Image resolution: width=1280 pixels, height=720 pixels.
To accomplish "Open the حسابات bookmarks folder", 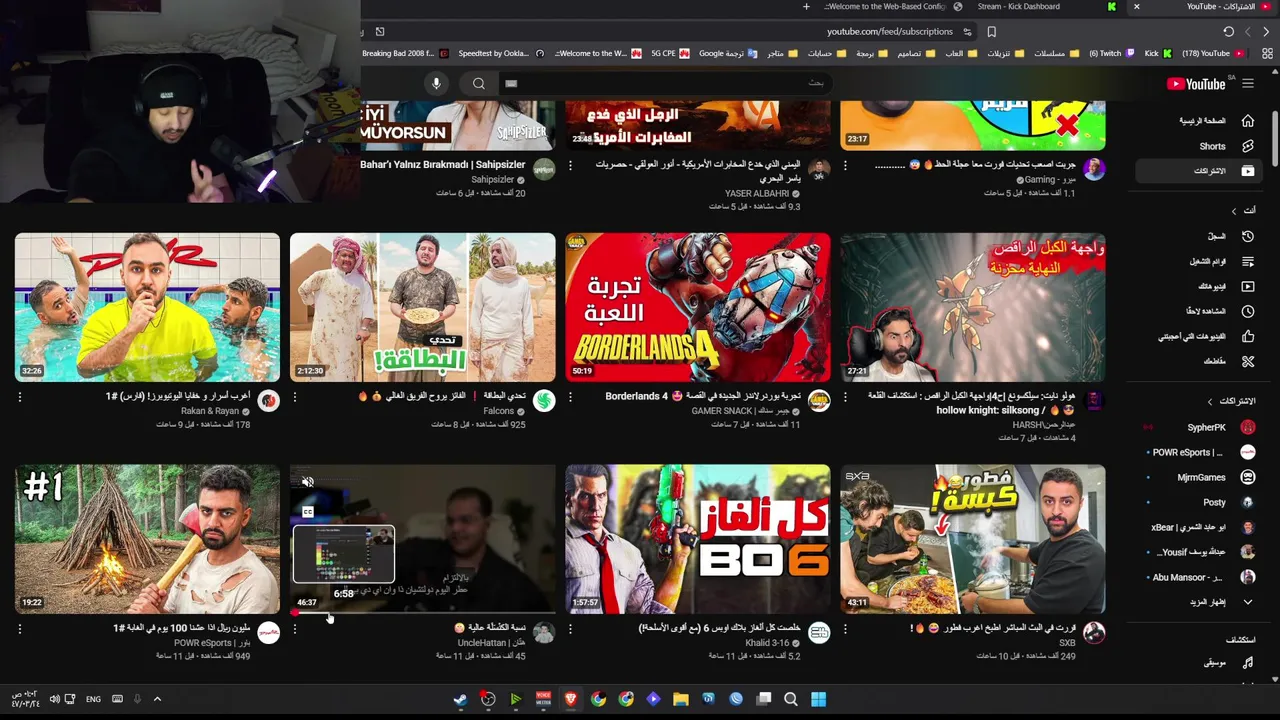I will coord(827,53).
